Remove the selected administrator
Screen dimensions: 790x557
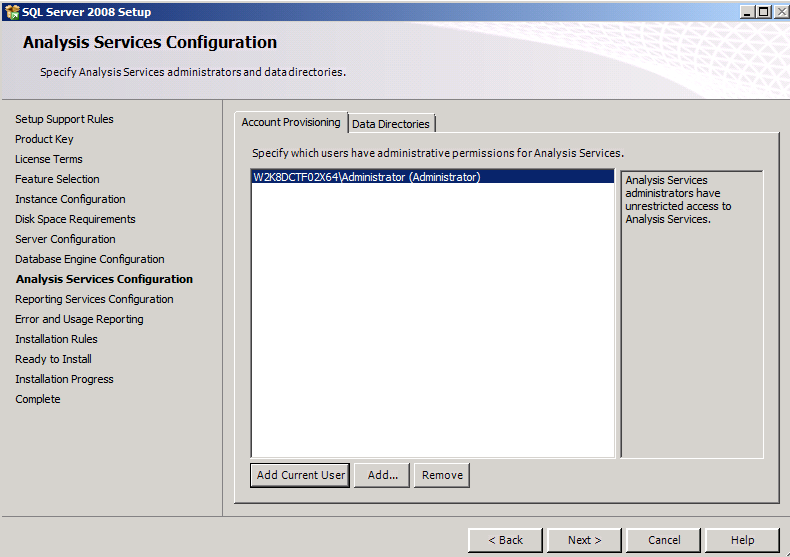click(x=442, y=475)
